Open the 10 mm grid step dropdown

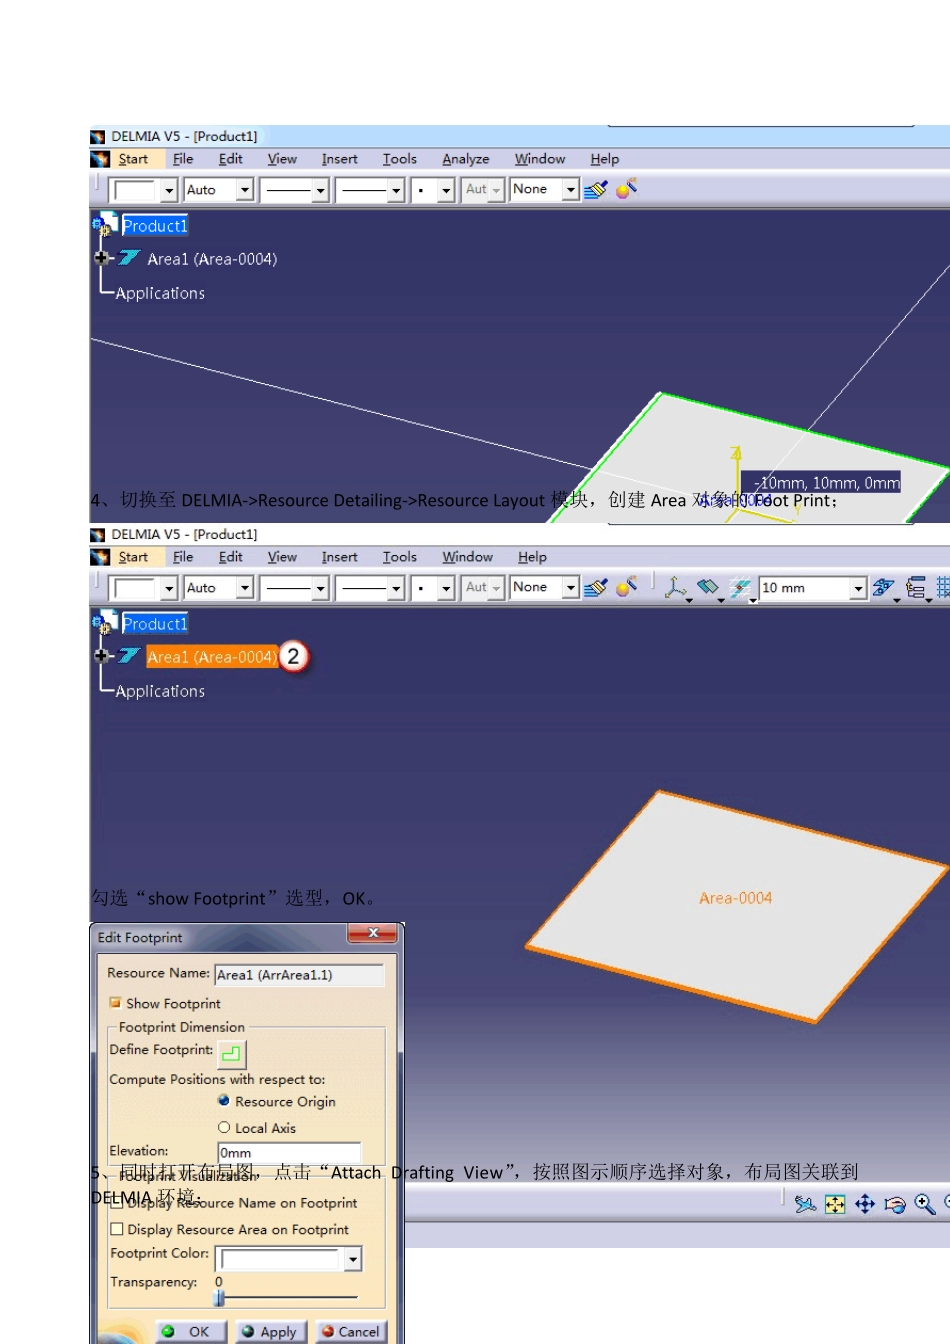click(x=859, y=588)
